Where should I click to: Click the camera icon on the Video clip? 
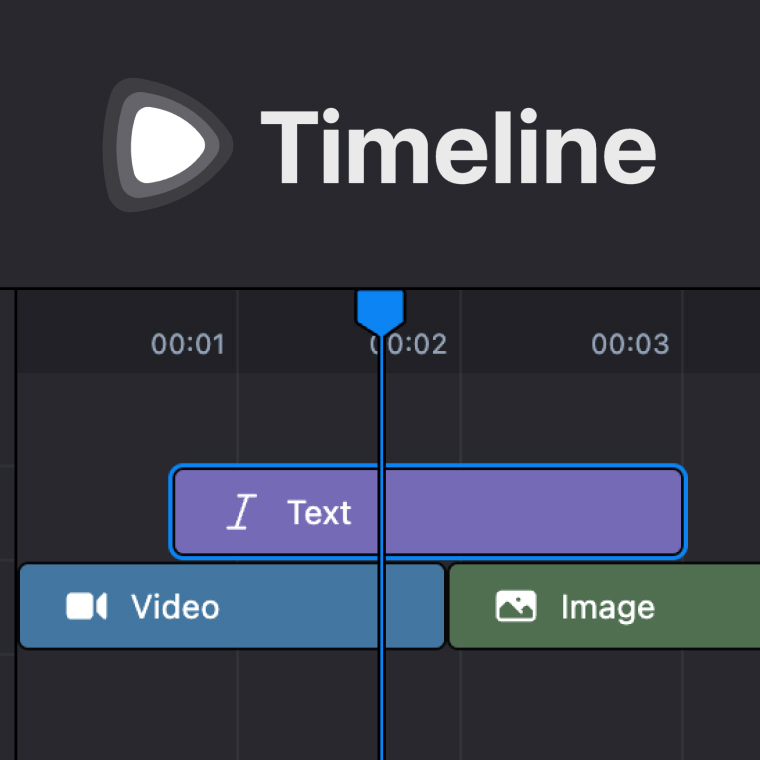tap(87, 606)
